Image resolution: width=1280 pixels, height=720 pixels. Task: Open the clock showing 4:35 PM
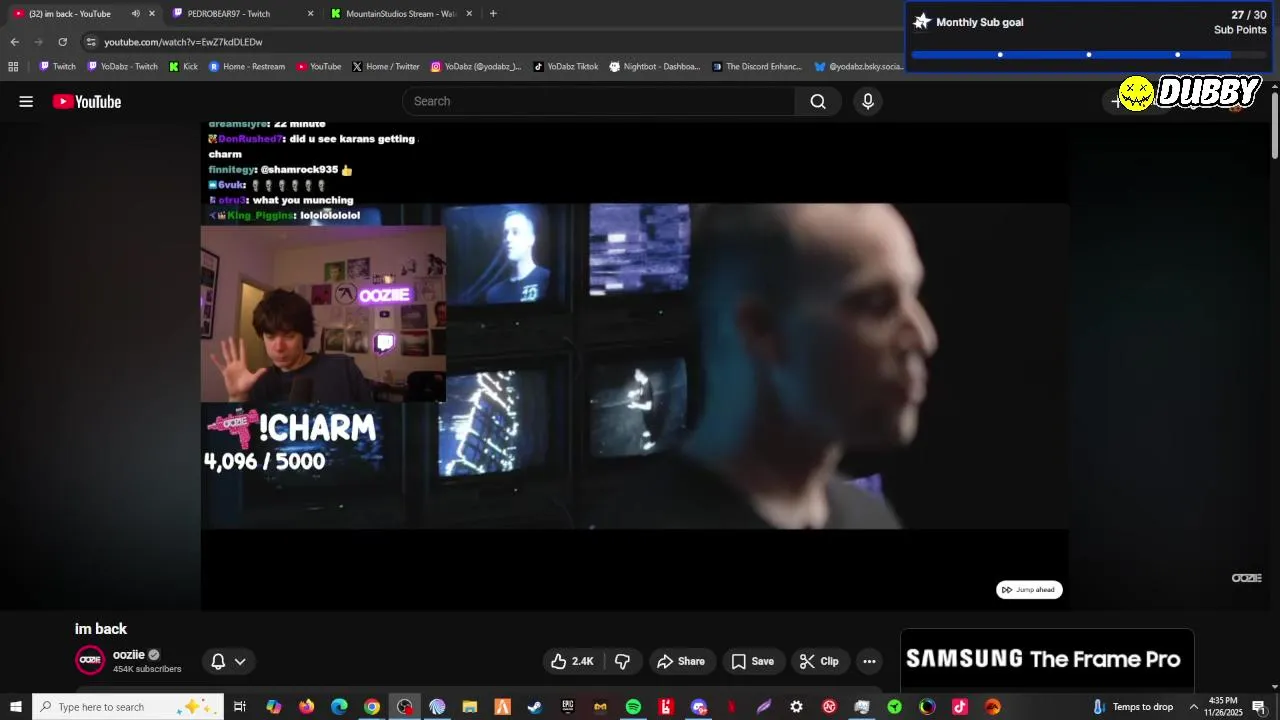tap(1223, 707)
